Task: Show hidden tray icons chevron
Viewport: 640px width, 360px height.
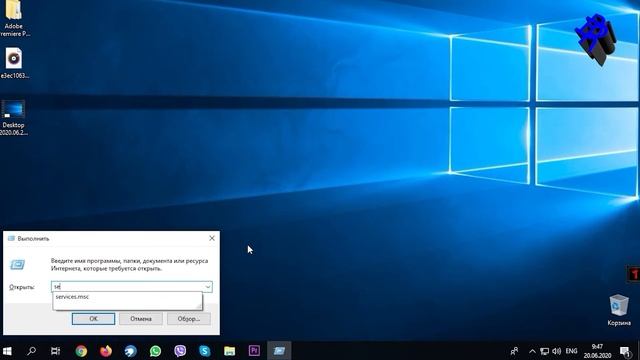Action: [532, 351]
